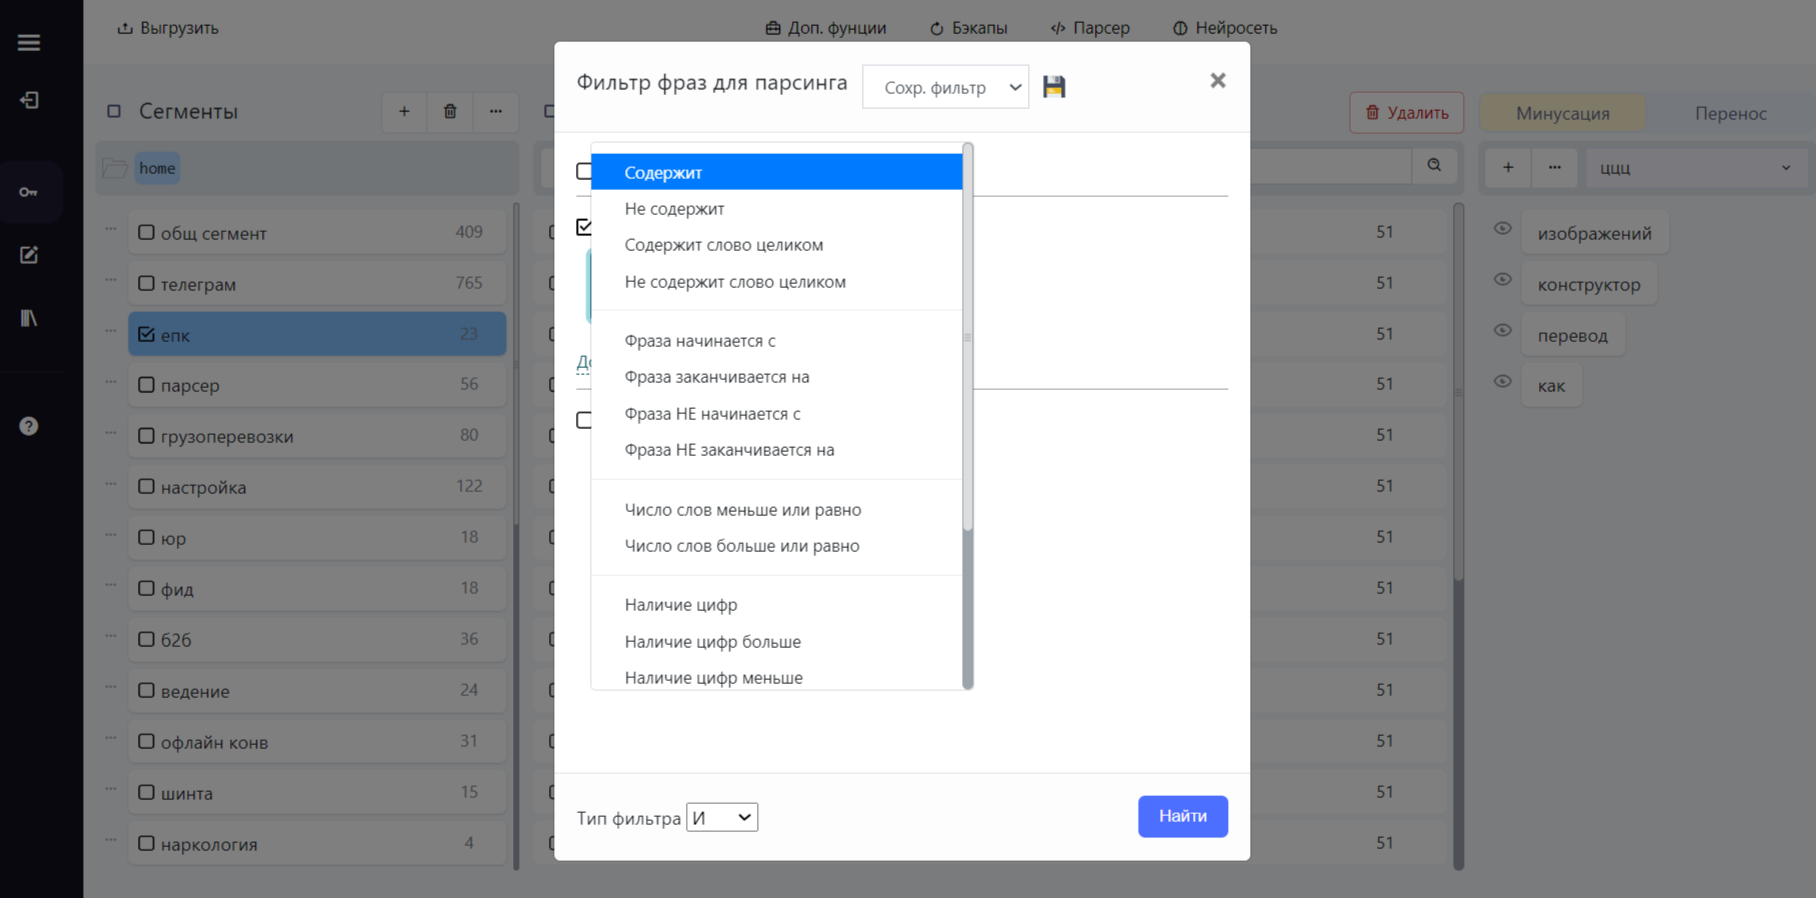Check the парсер segment checkbox
Image resolution: width=1816 pixels, height=898 pixels.
(x=146, y=385)
